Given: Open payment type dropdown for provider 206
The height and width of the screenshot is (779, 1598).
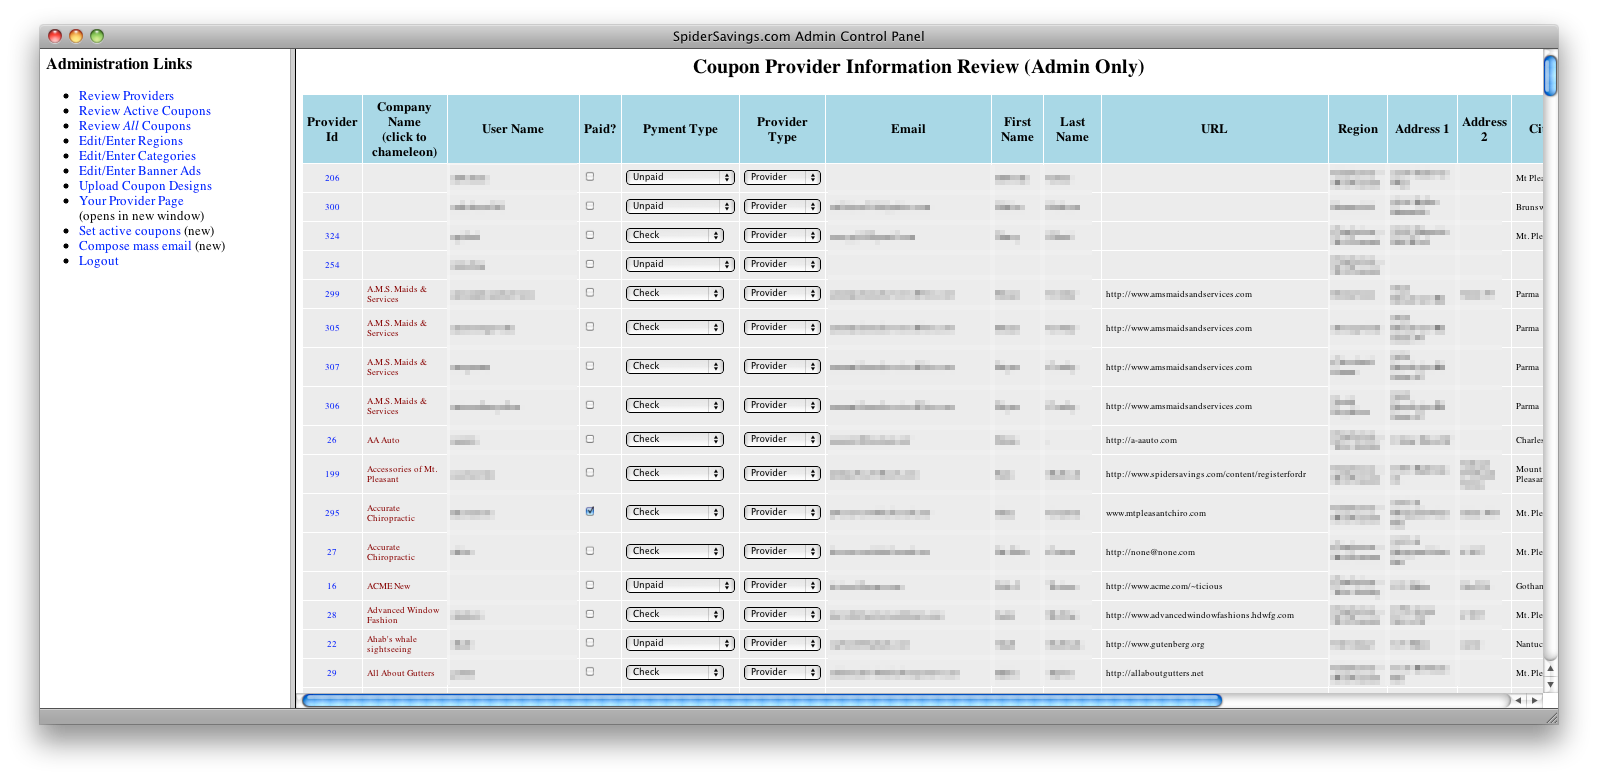Looking at the screenshot, I should [x=680, y=177].
